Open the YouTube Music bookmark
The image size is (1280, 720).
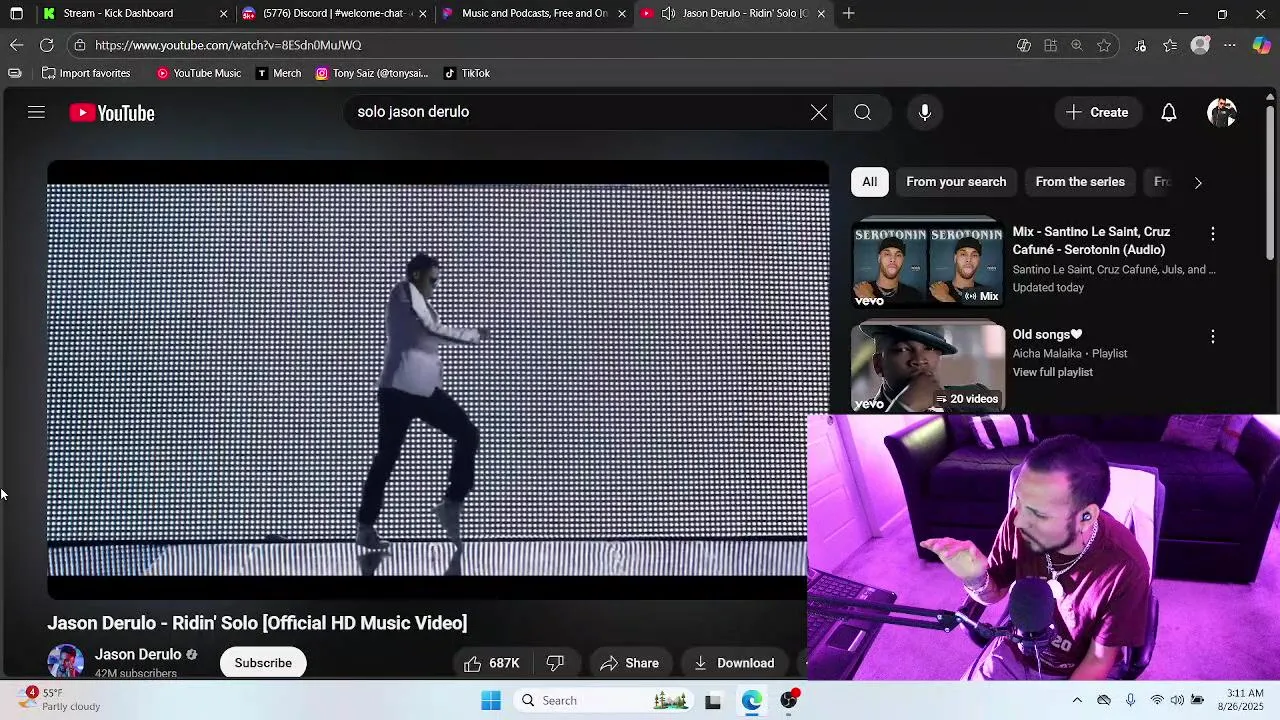pyautogui.click(x=199, y=73)
